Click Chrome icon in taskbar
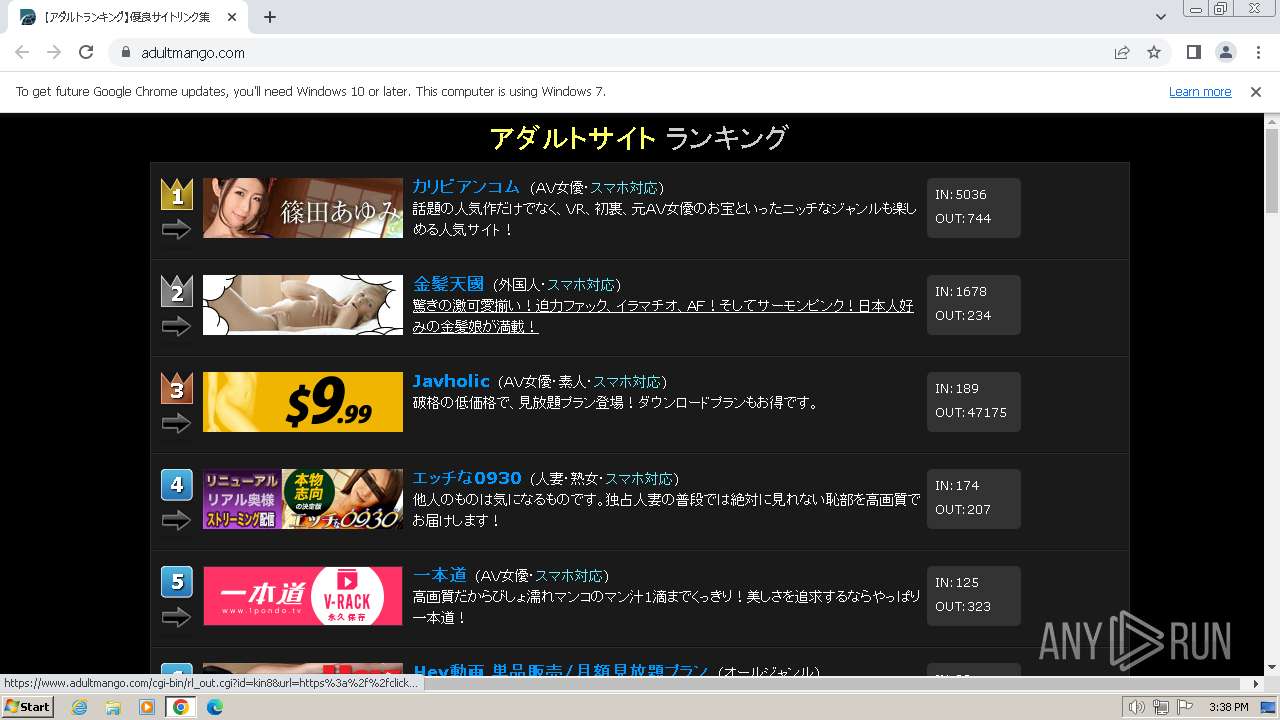Image resolution: width=1280 pixels, height=720 pixels. click(181, 707)
